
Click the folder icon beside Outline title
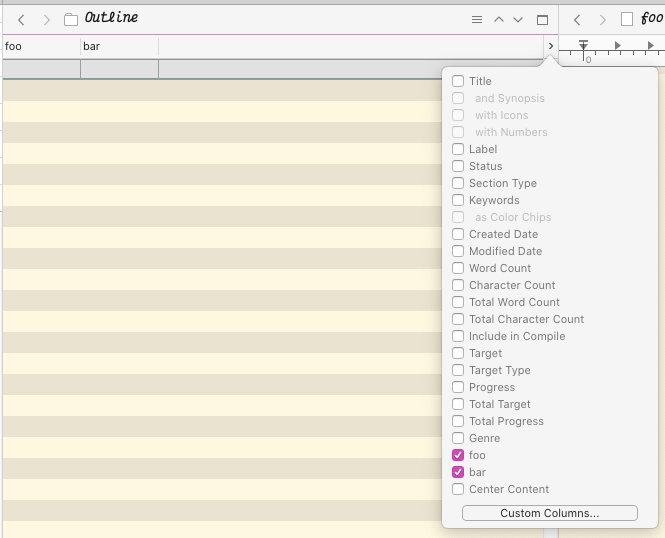[x=71, y=19]
